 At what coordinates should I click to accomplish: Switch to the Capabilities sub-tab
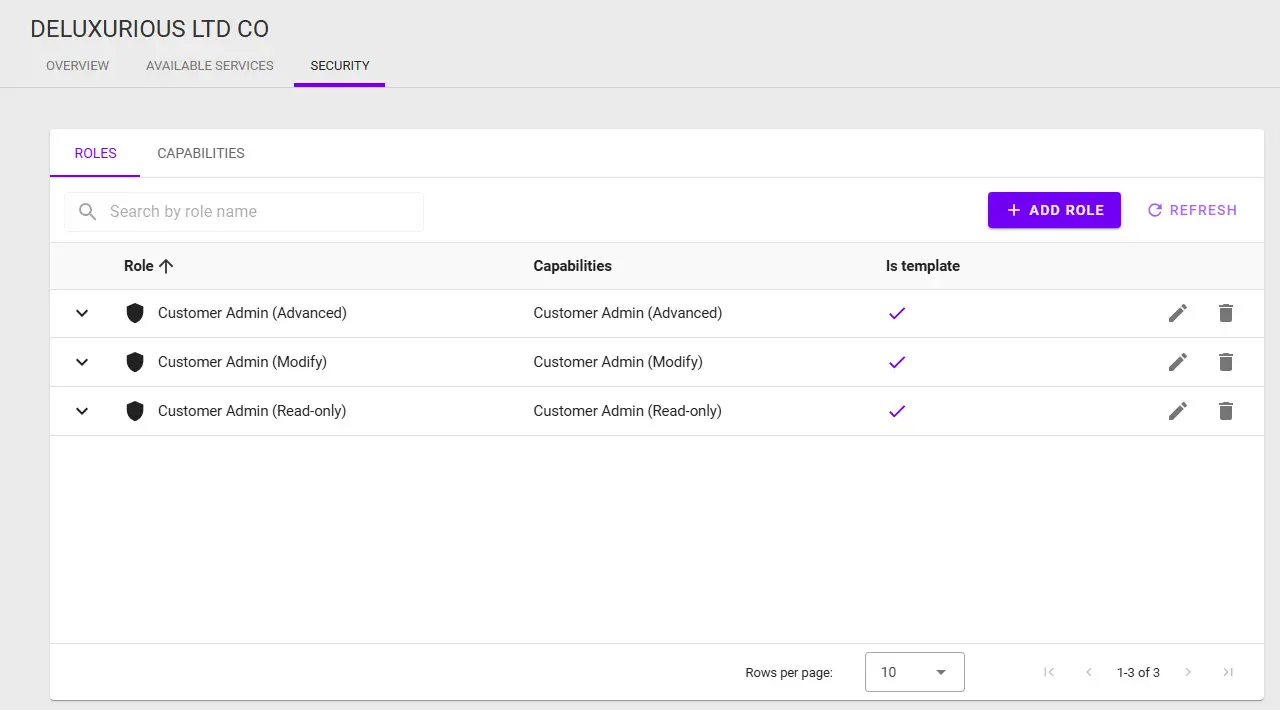pyautogui.click(x=201, y=153)
